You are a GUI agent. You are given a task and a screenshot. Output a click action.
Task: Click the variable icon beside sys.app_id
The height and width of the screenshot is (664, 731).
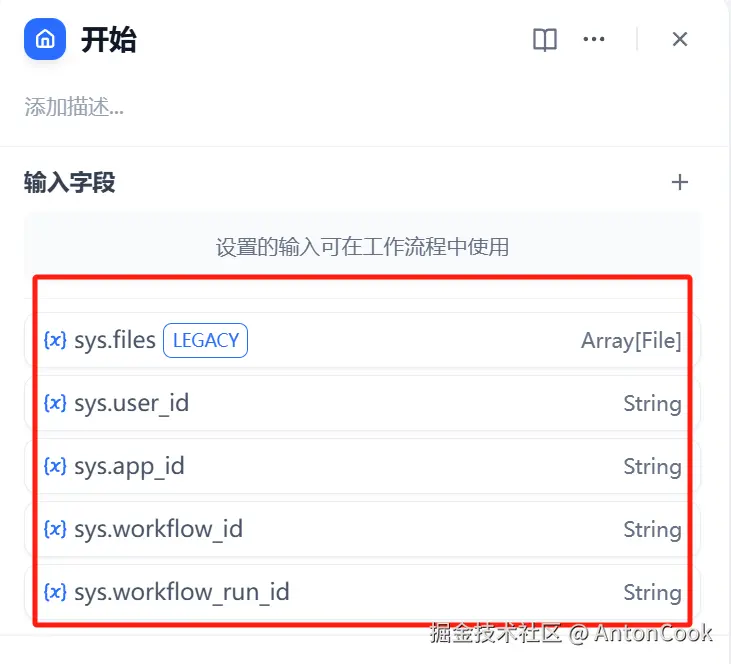(56, 467)
